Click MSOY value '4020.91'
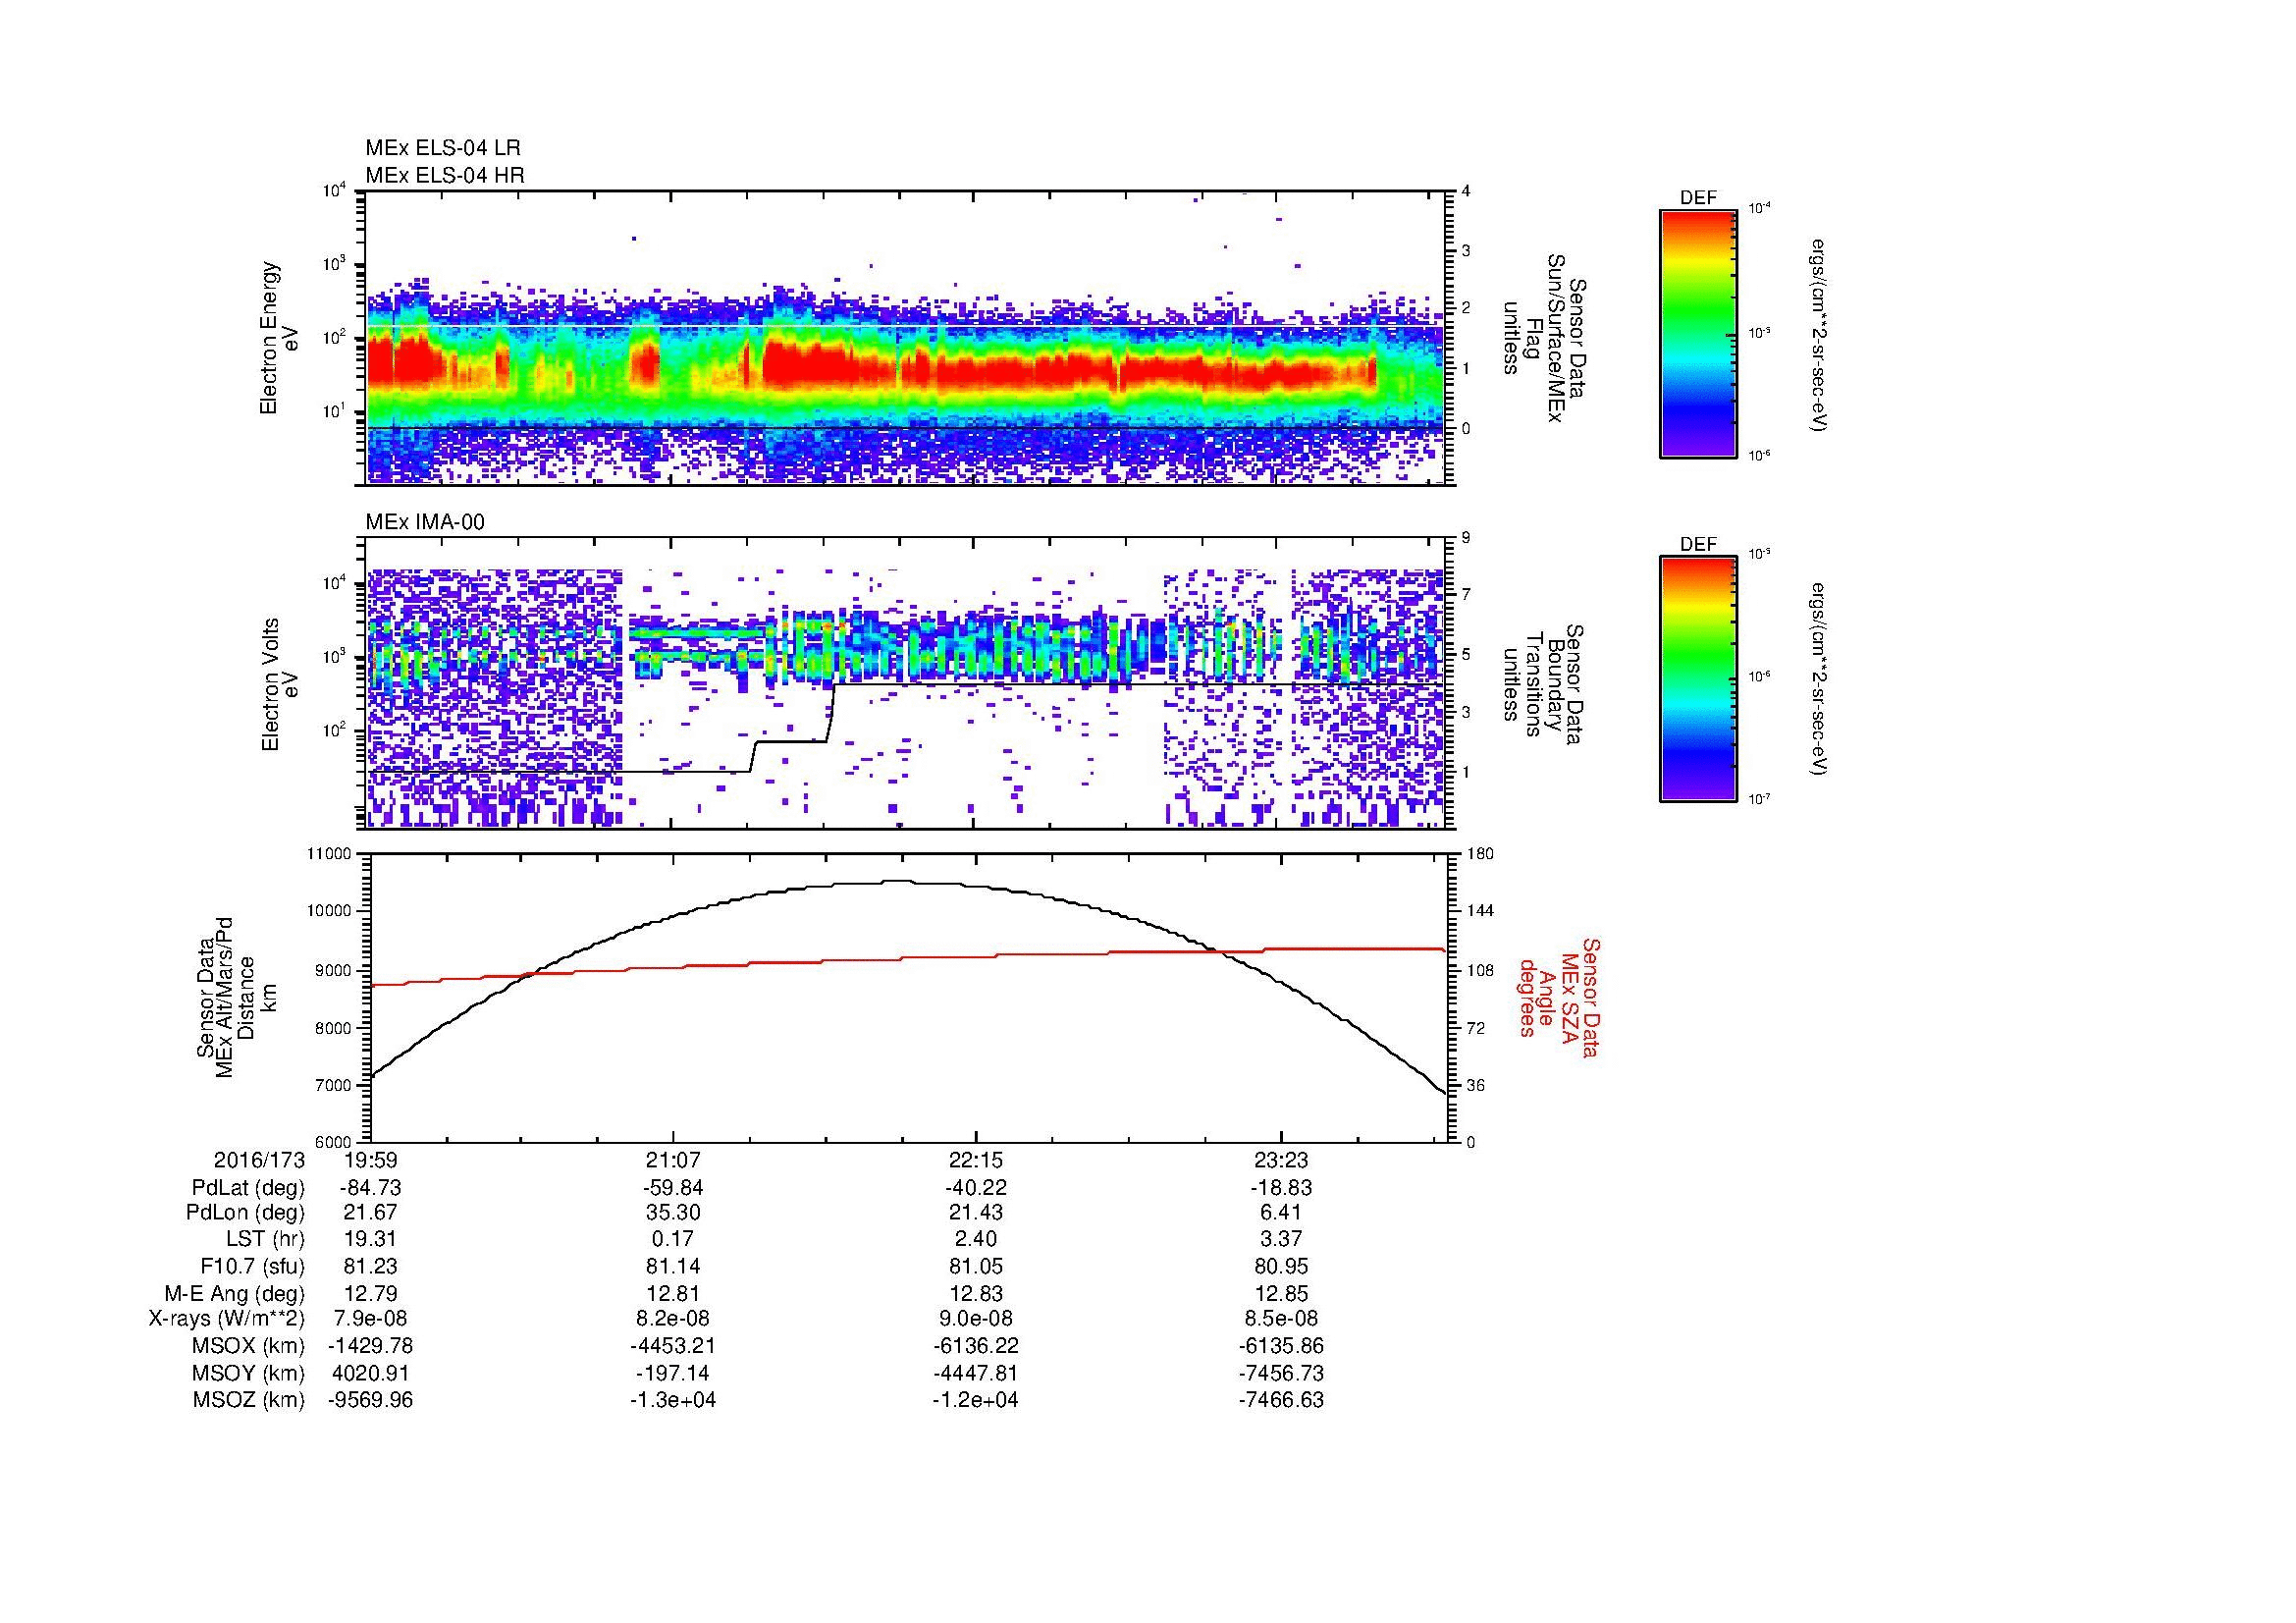Viewport: 2296px width, 1623px height. click(371, 1373)
